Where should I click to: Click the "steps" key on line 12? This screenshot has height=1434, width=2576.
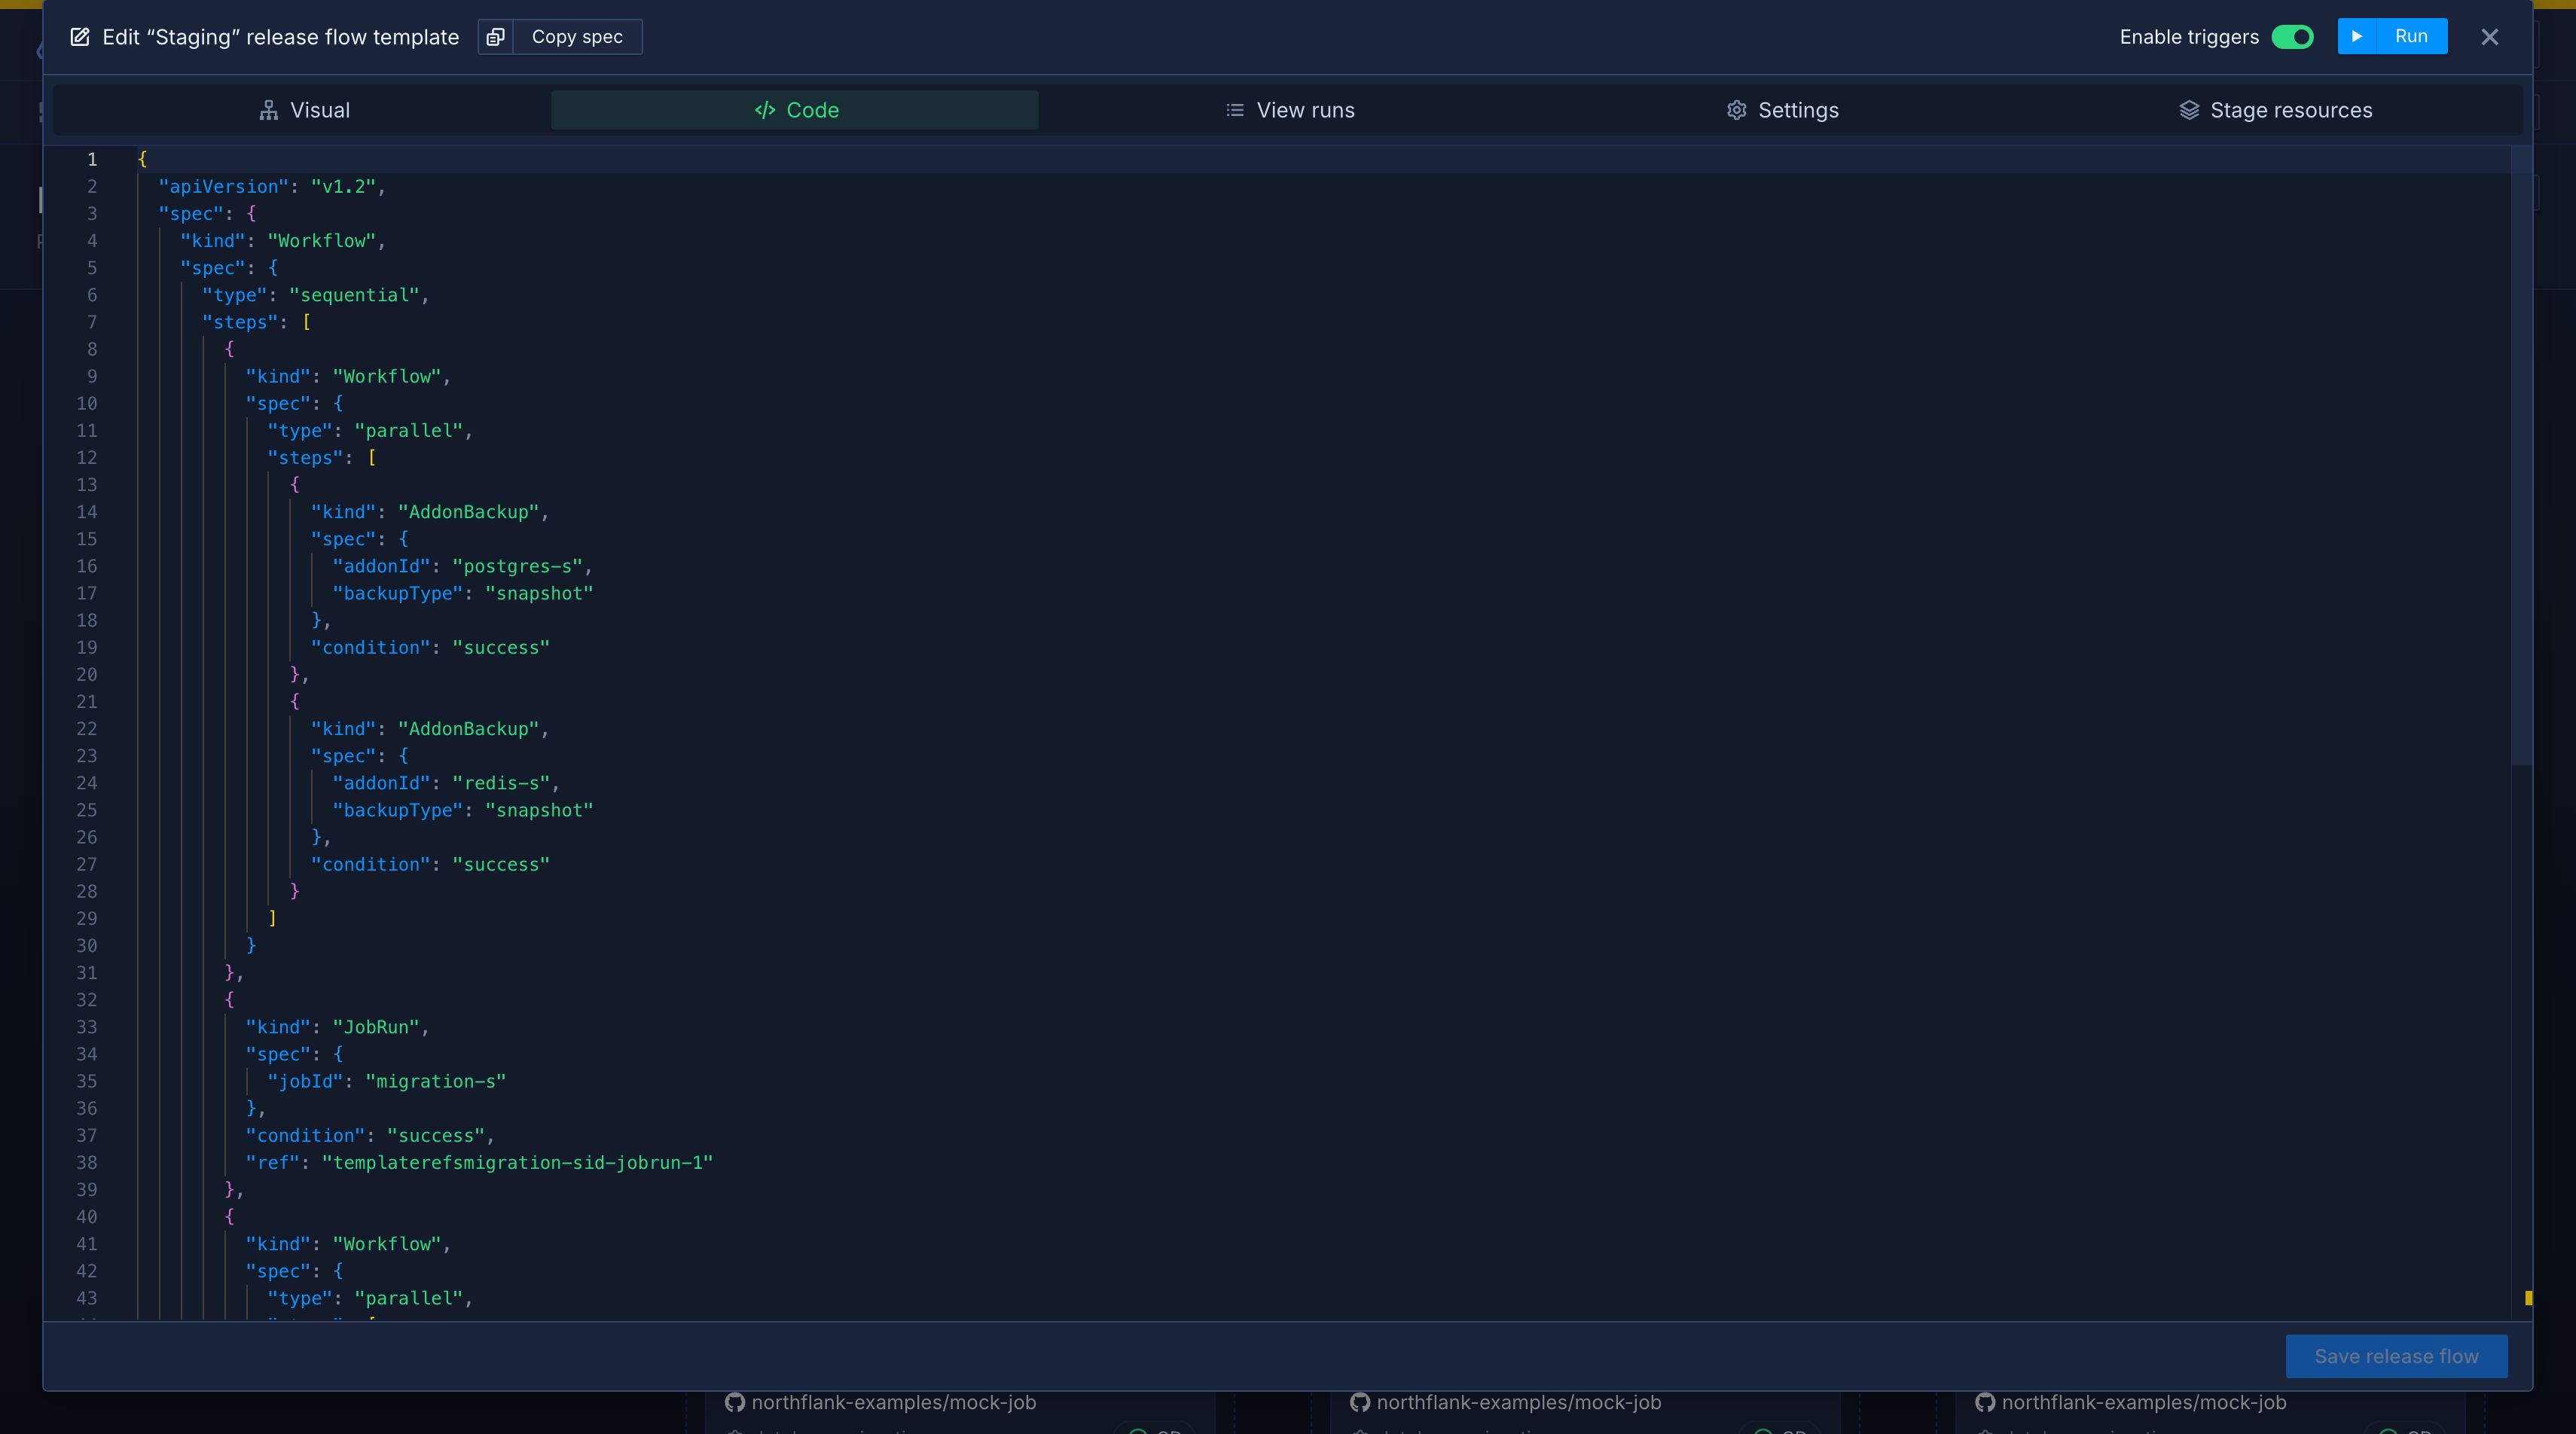click(305, 457)
